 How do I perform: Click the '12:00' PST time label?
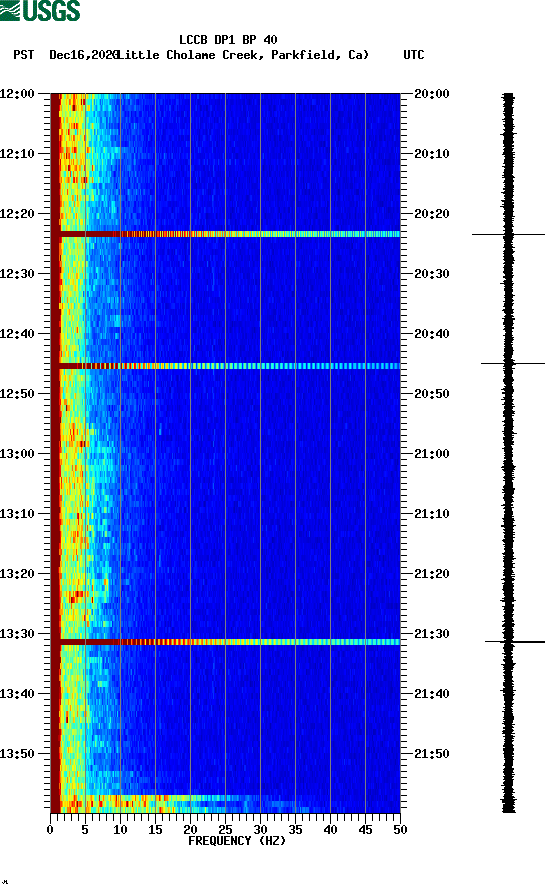point(17,93)
